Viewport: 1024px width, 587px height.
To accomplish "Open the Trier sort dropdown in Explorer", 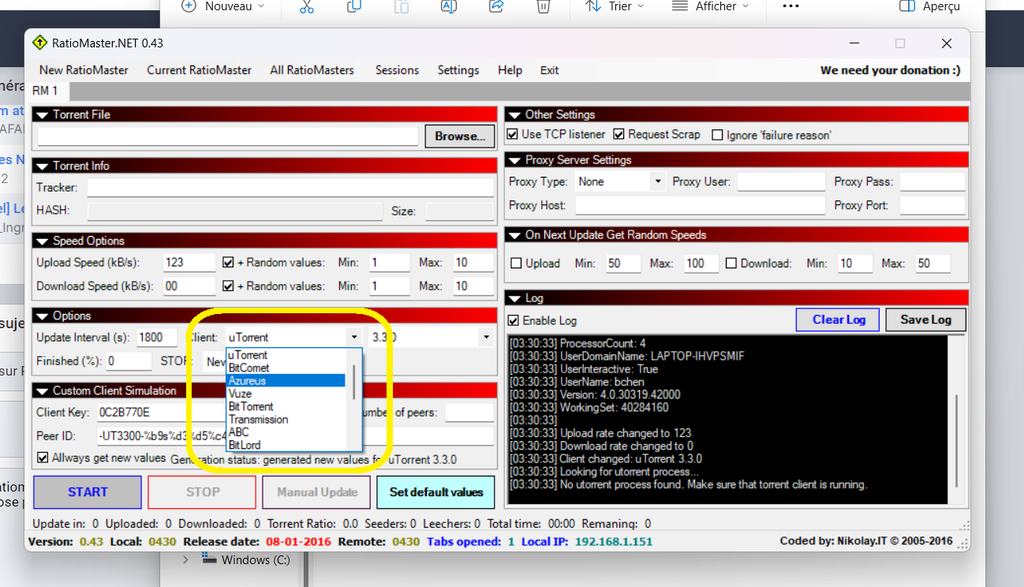I will (615, 7).
